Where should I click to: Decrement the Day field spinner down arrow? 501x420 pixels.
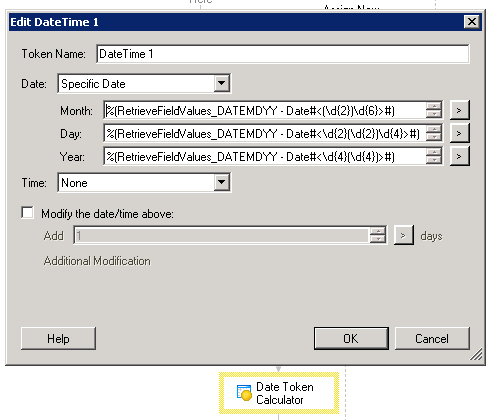tap(434, 137)
